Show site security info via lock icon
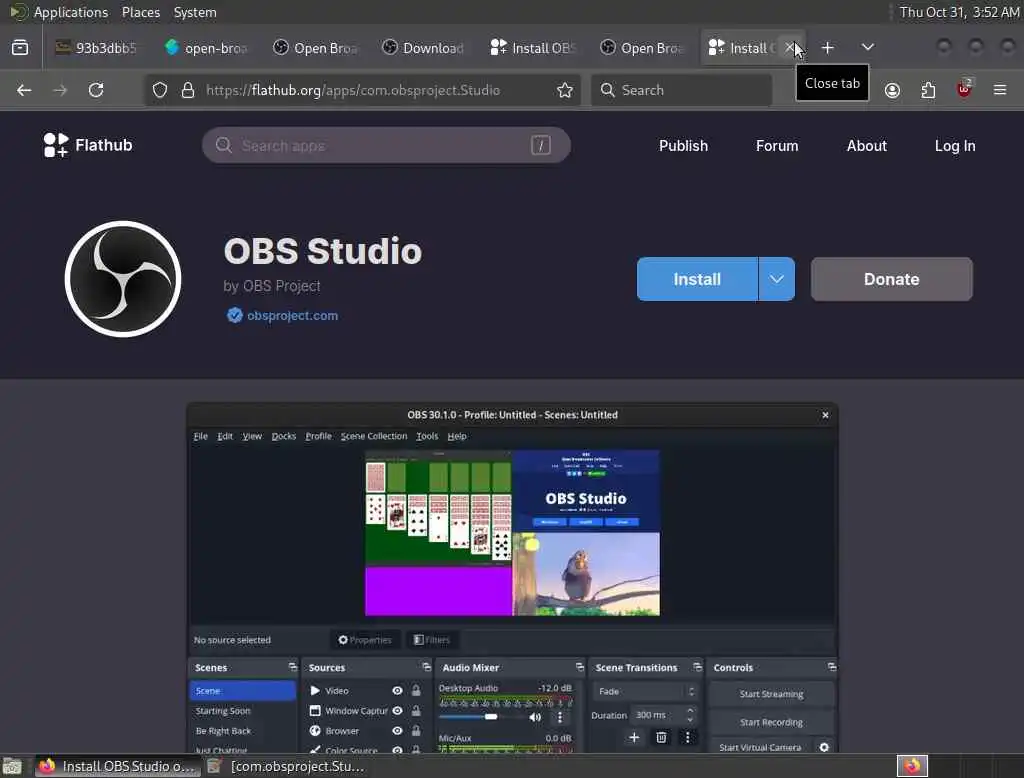Screen dimensions: 1024x778 pos(188,90)
